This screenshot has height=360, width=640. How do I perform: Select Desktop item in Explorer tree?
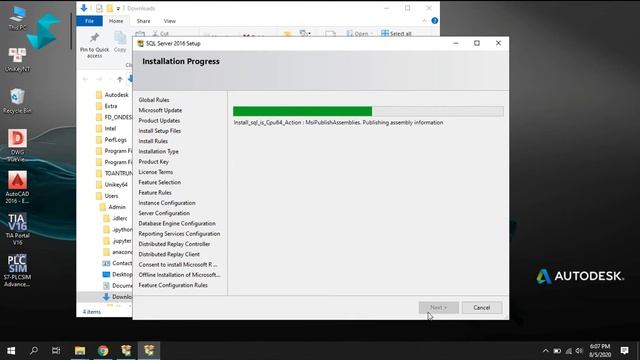(x=118, y=274)
